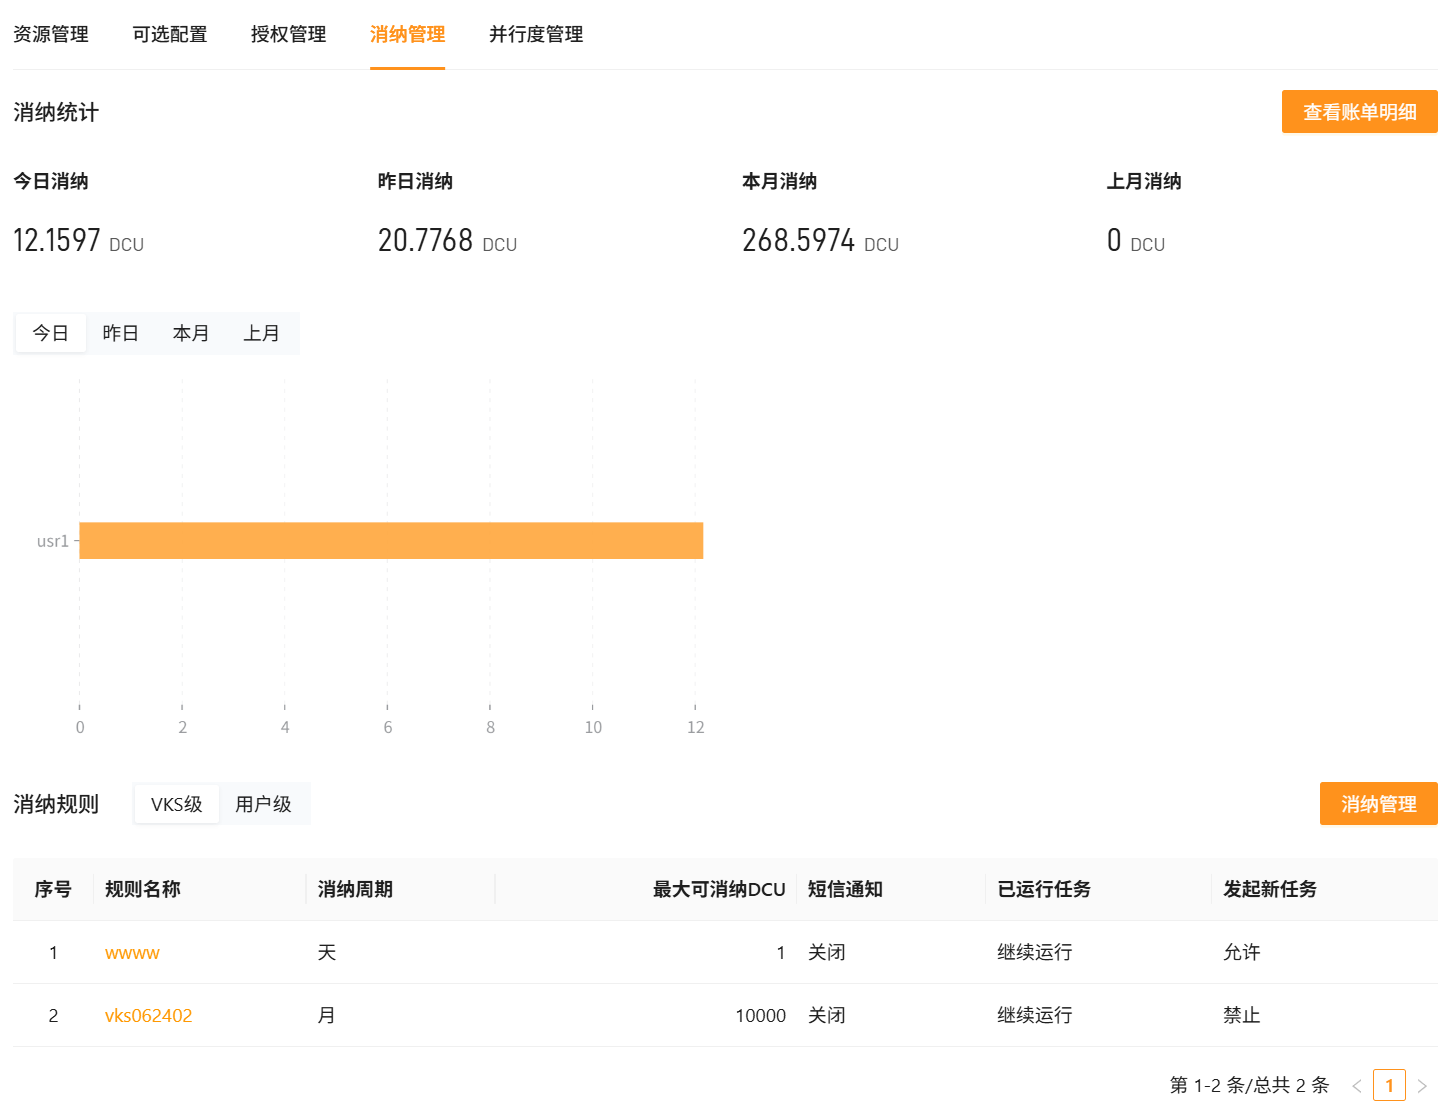Select 上月 chart range
1453x1109 pixels.
point(262,333)
